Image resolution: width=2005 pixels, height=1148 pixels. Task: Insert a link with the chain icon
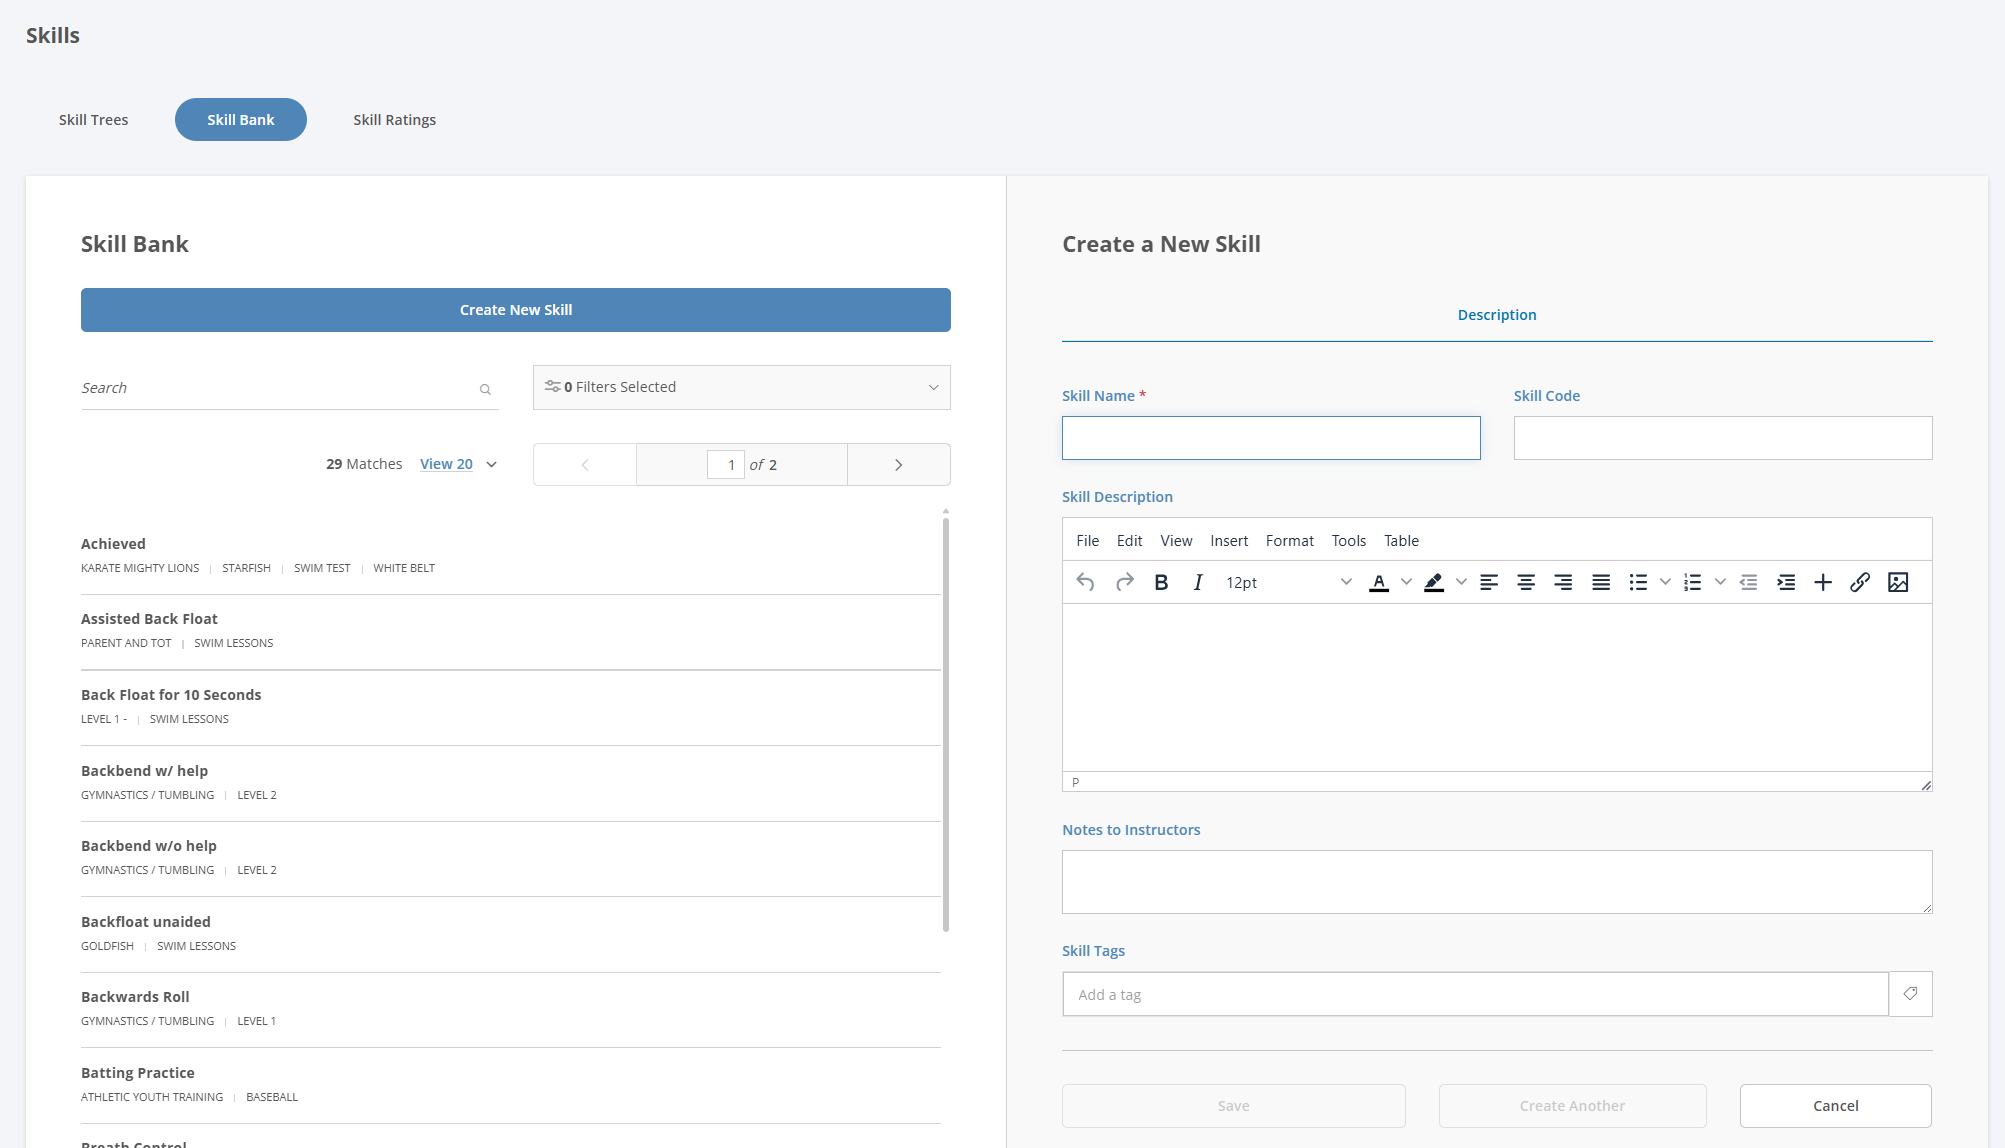[1860, 582]
